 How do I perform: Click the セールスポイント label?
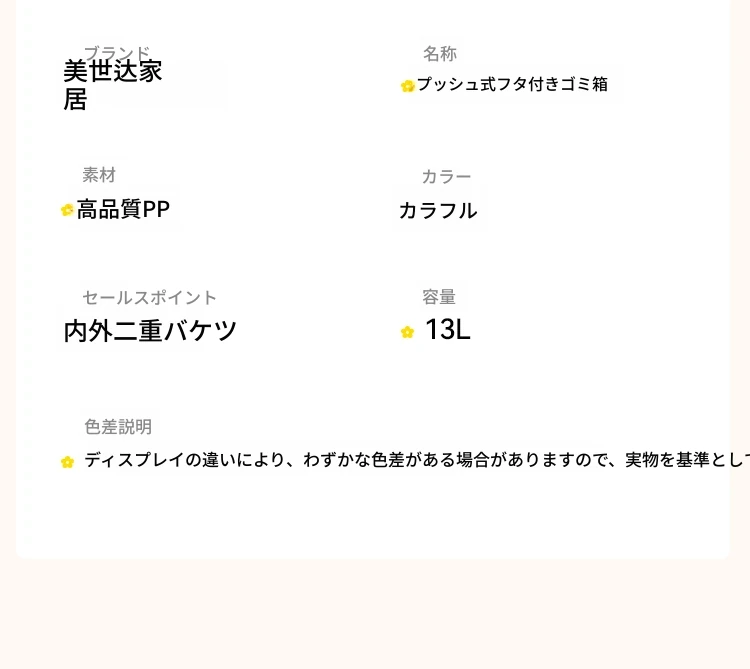coord(150,297)
